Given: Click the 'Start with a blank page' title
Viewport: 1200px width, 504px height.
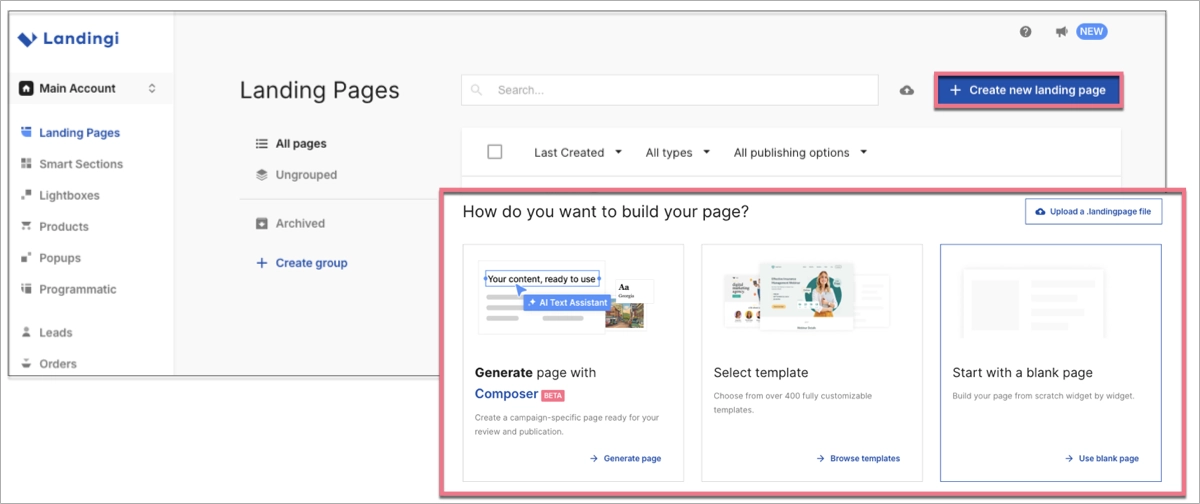Looking at the screenshot, I should (x=1022, y=373).
